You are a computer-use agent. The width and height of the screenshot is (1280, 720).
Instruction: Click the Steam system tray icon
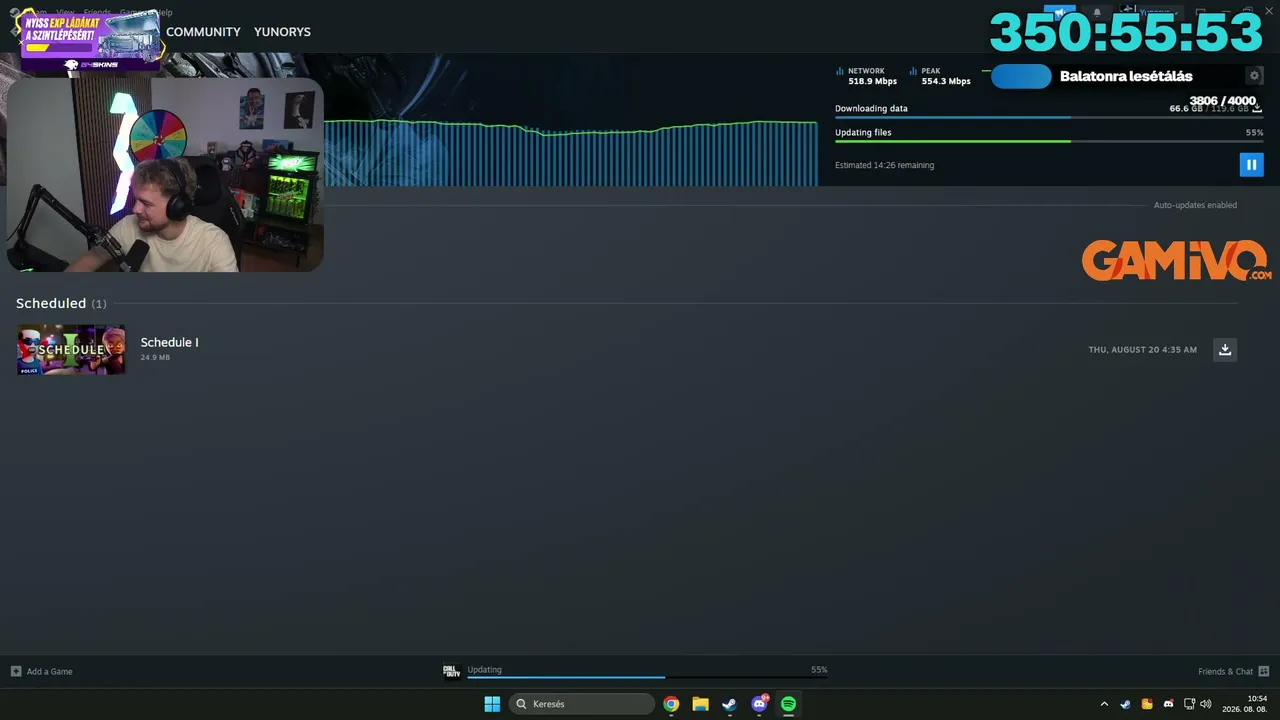[1125, 704]
